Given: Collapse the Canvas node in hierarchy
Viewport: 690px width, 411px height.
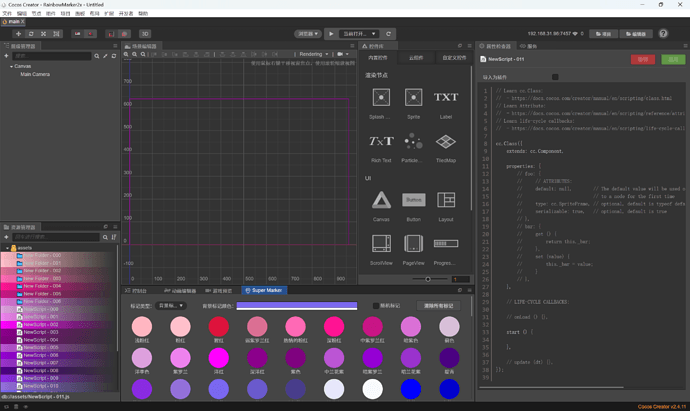Looking at the screenshot, I should coord(11,66).
